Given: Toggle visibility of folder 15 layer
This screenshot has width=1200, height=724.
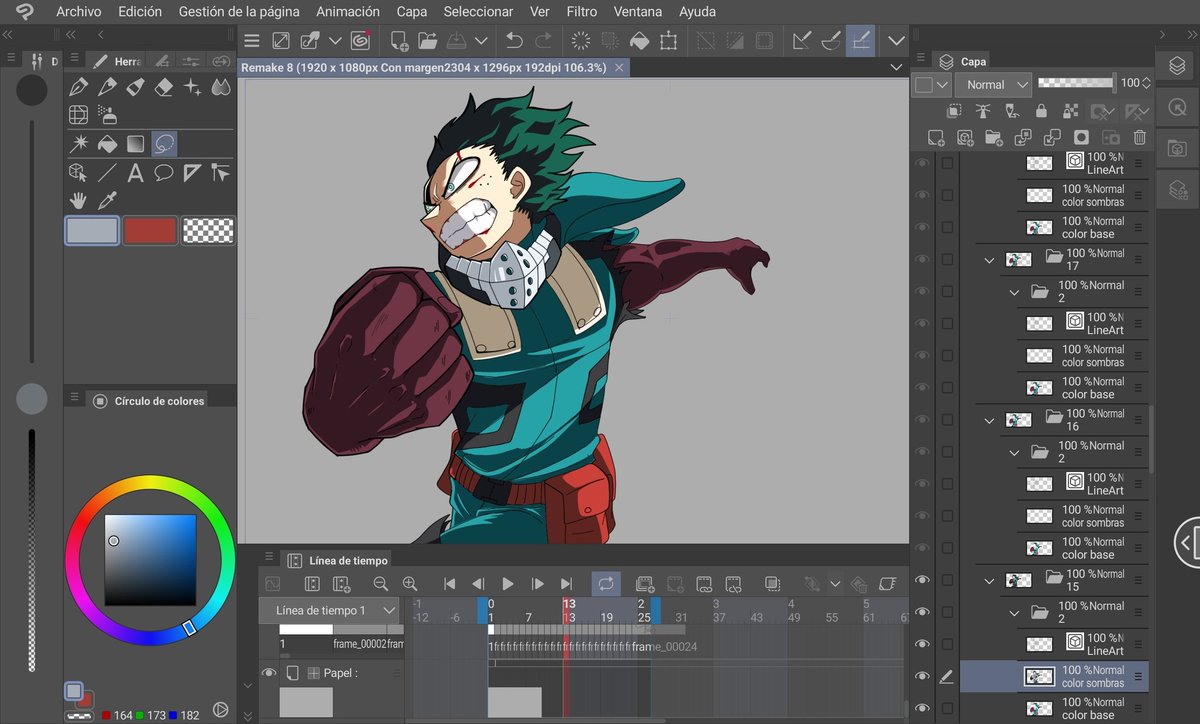Looking at the screenshot, I should [x=922, y=580].
